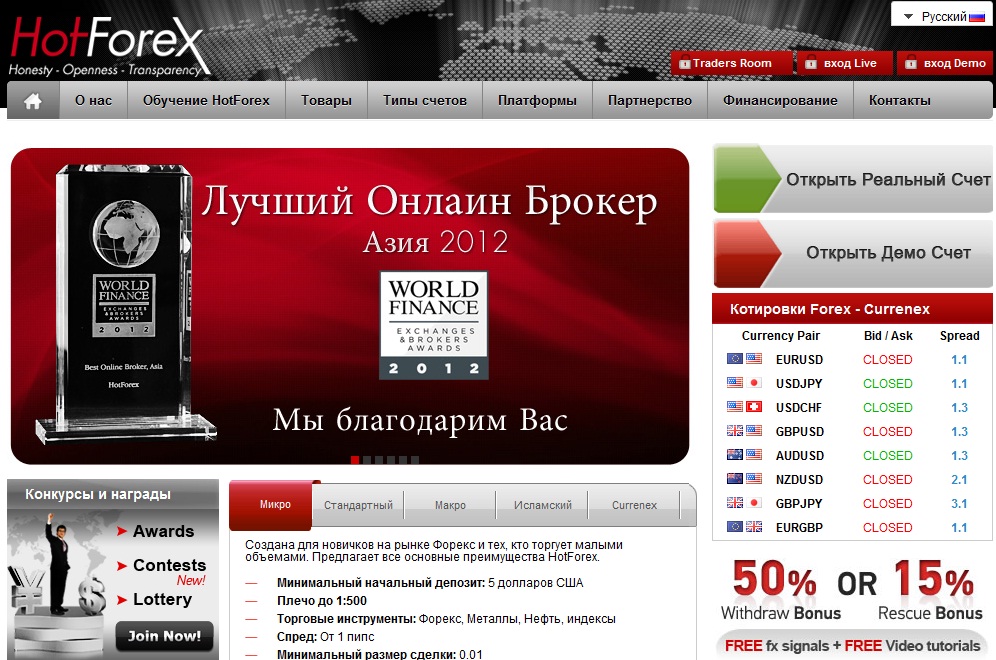Click the NZDUSD flag pair icon
This screenshot has width=996, height=660.
[x=744, y=479]
